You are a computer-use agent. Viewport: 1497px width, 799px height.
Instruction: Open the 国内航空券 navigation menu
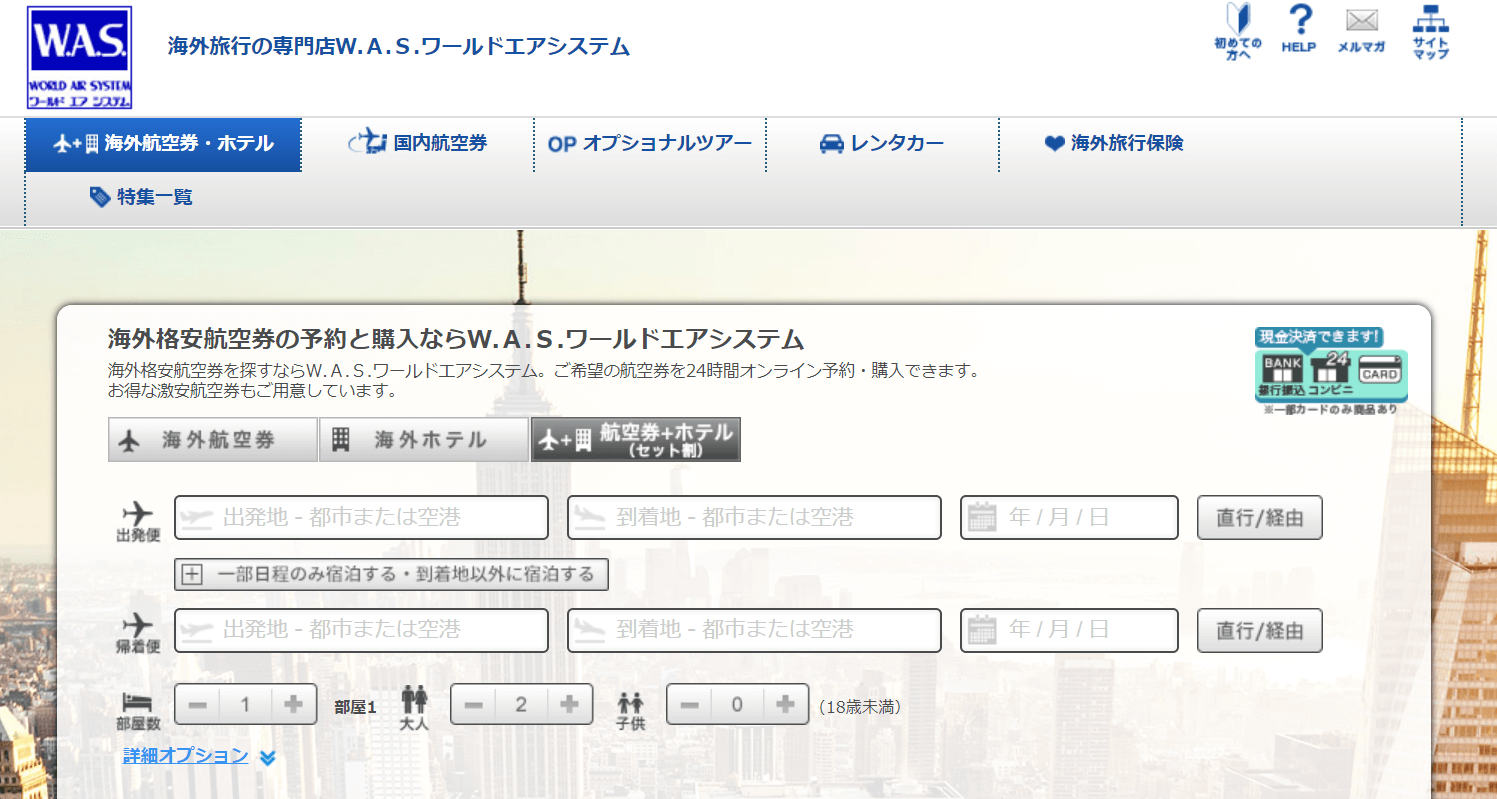click(418, 144)
